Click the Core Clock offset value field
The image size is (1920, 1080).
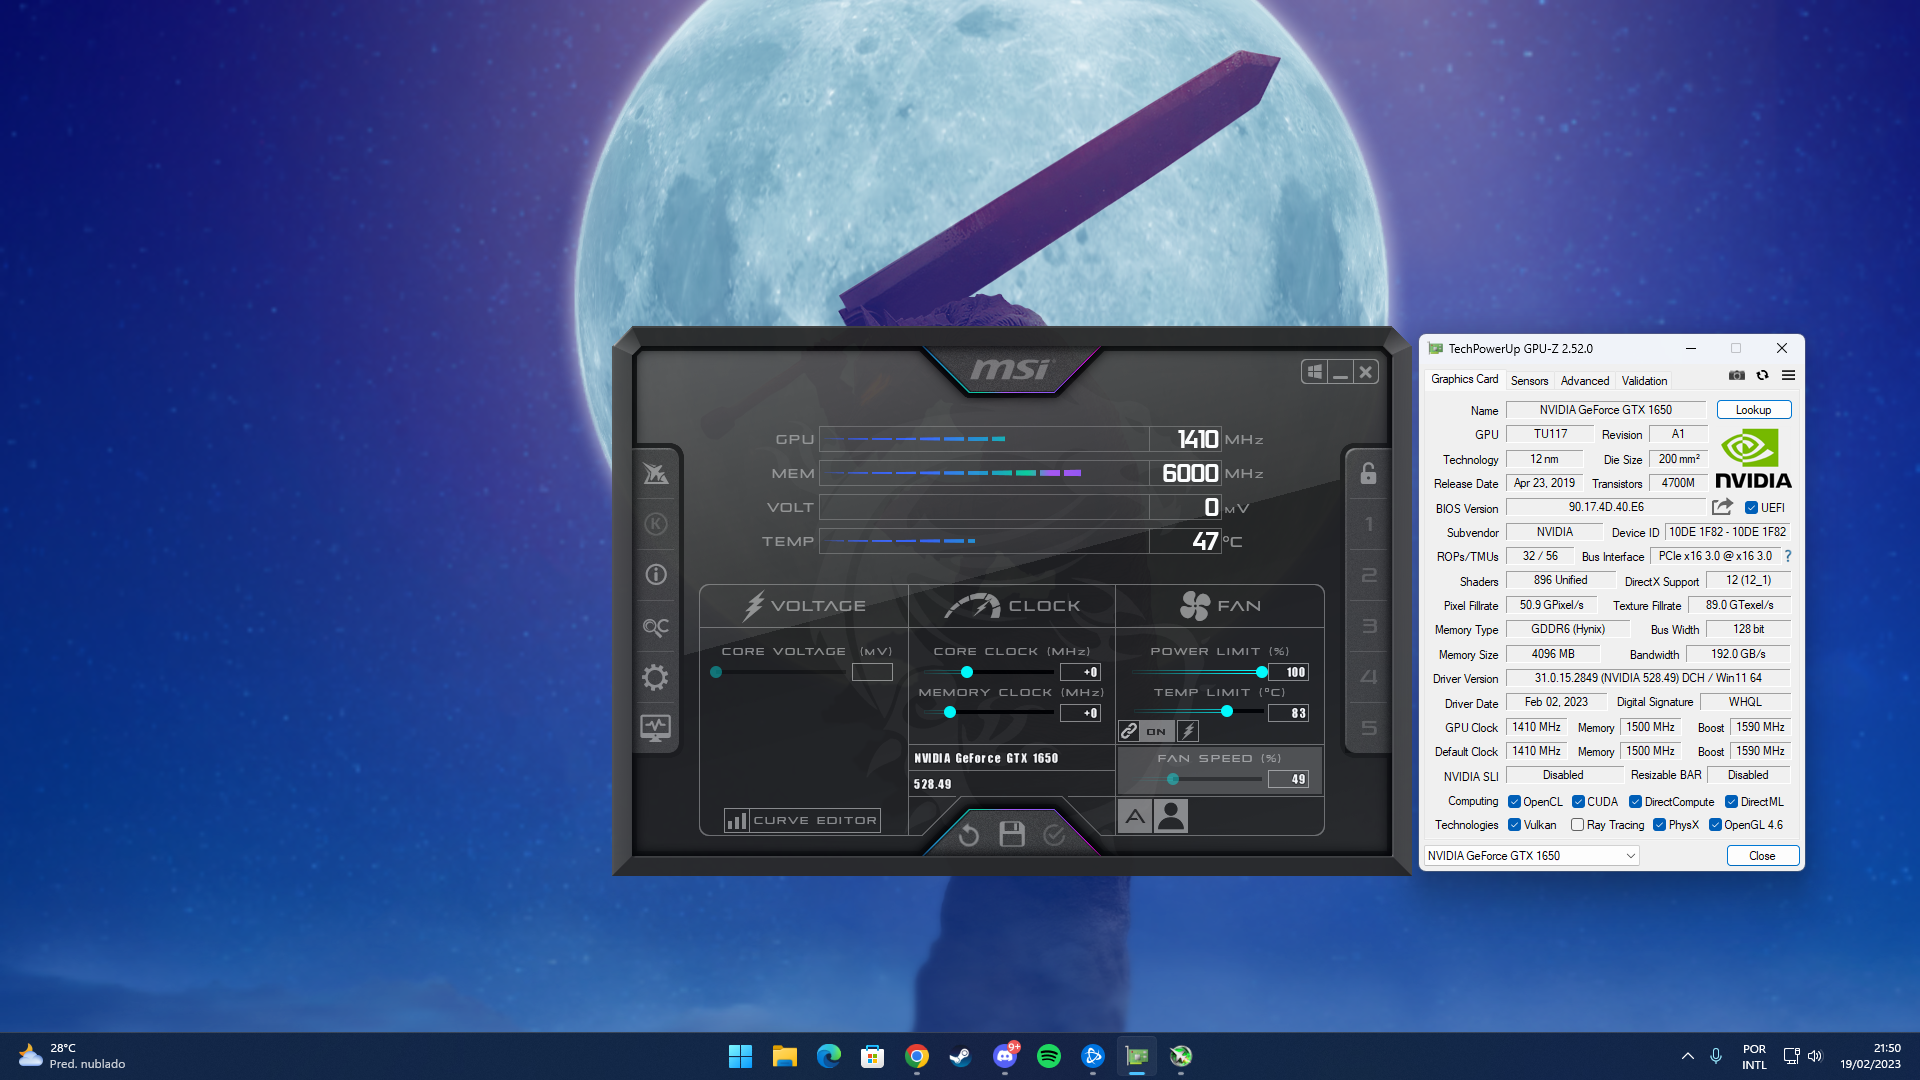click(1080, 672)
